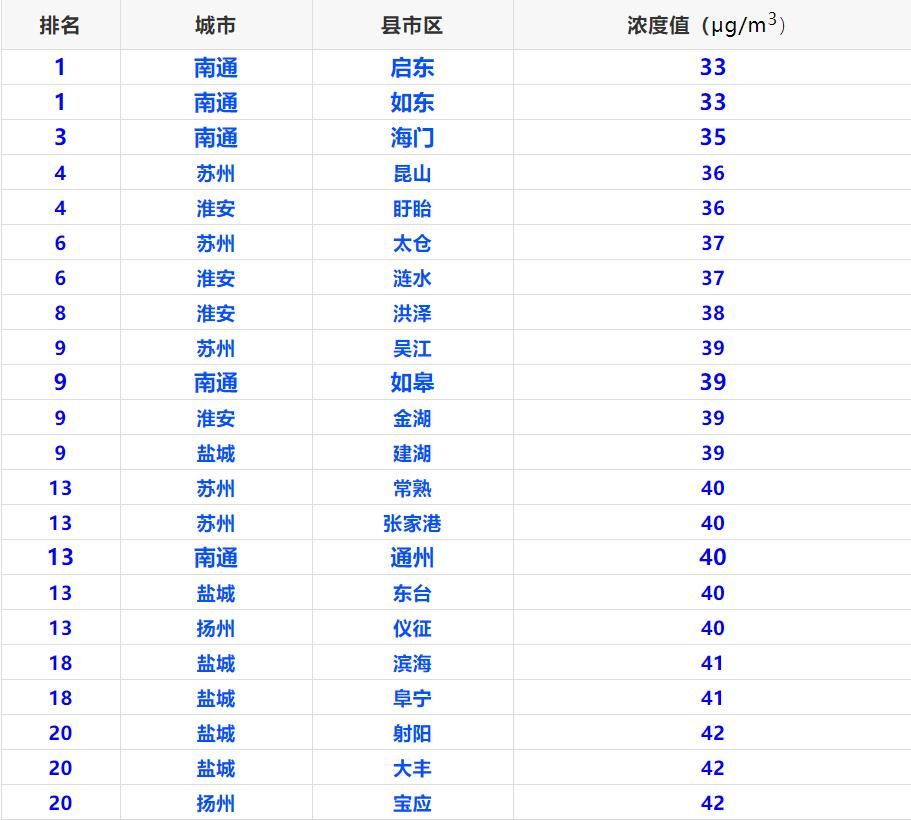Click 苏州 city in the 昆山 row

point(216,173)
